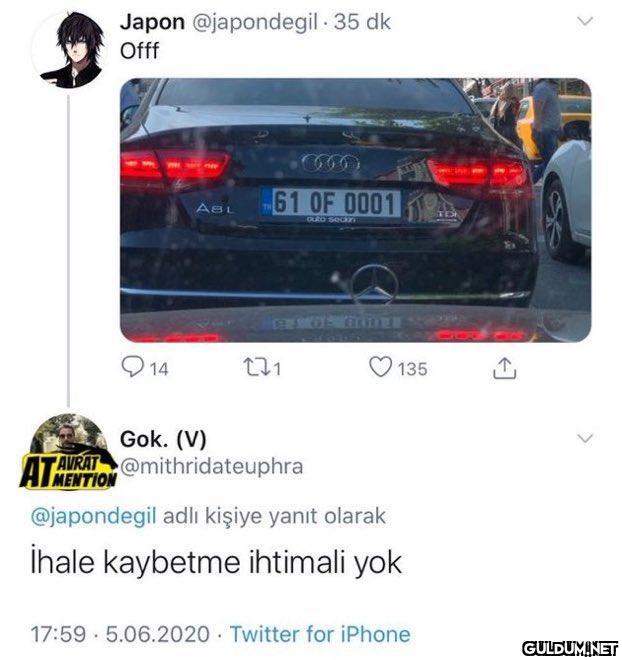Viewport: 622px width, 660px height.
Task: Open the 35 dk timestamp
Action: click(x=362, y=22)
